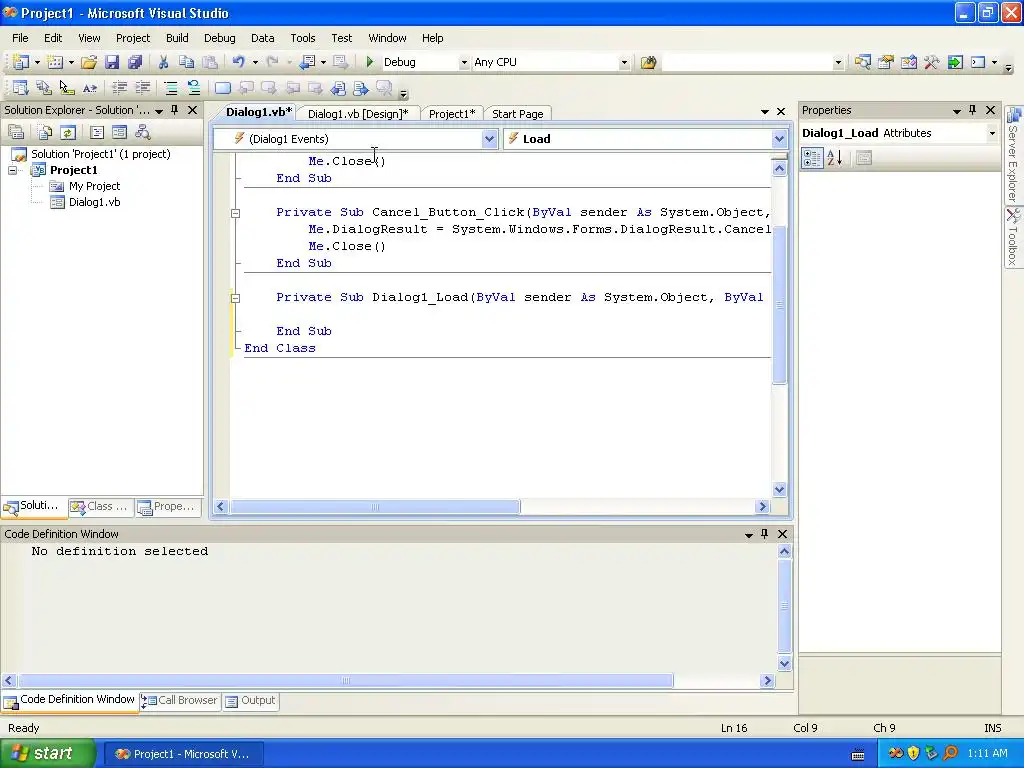The height and width of the screenshot is (768, 1024).
Task: Click the Windows start button
Action: pos(47,754)
